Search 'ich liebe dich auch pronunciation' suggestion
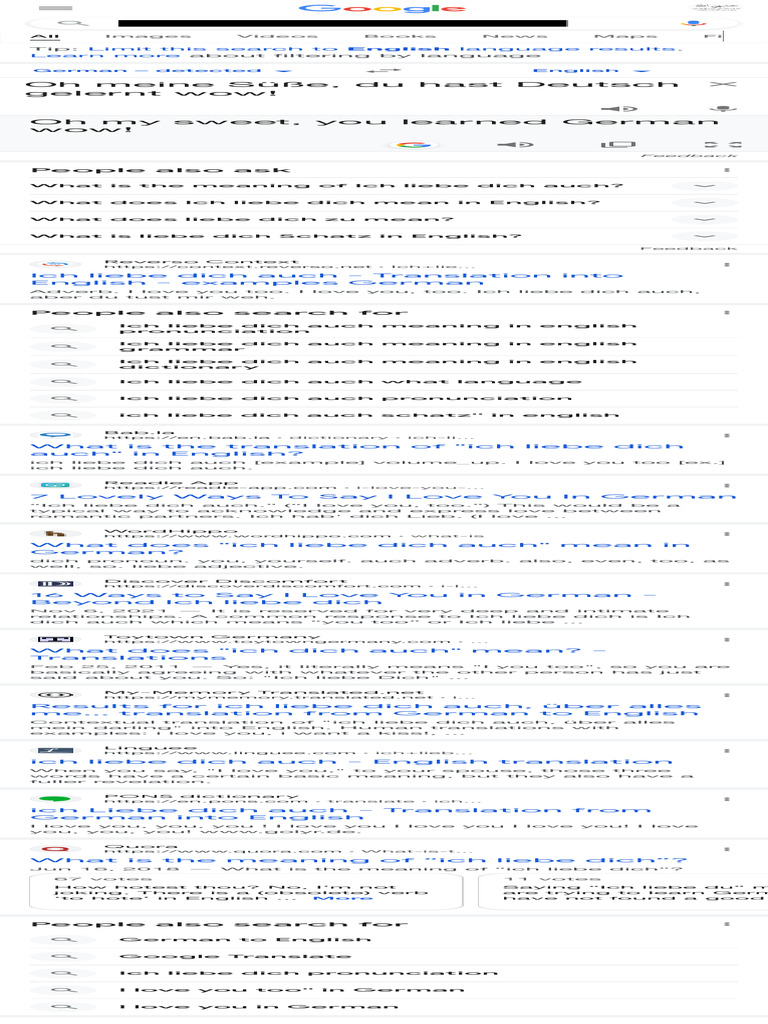768x1024 pixels. (345, 398)
